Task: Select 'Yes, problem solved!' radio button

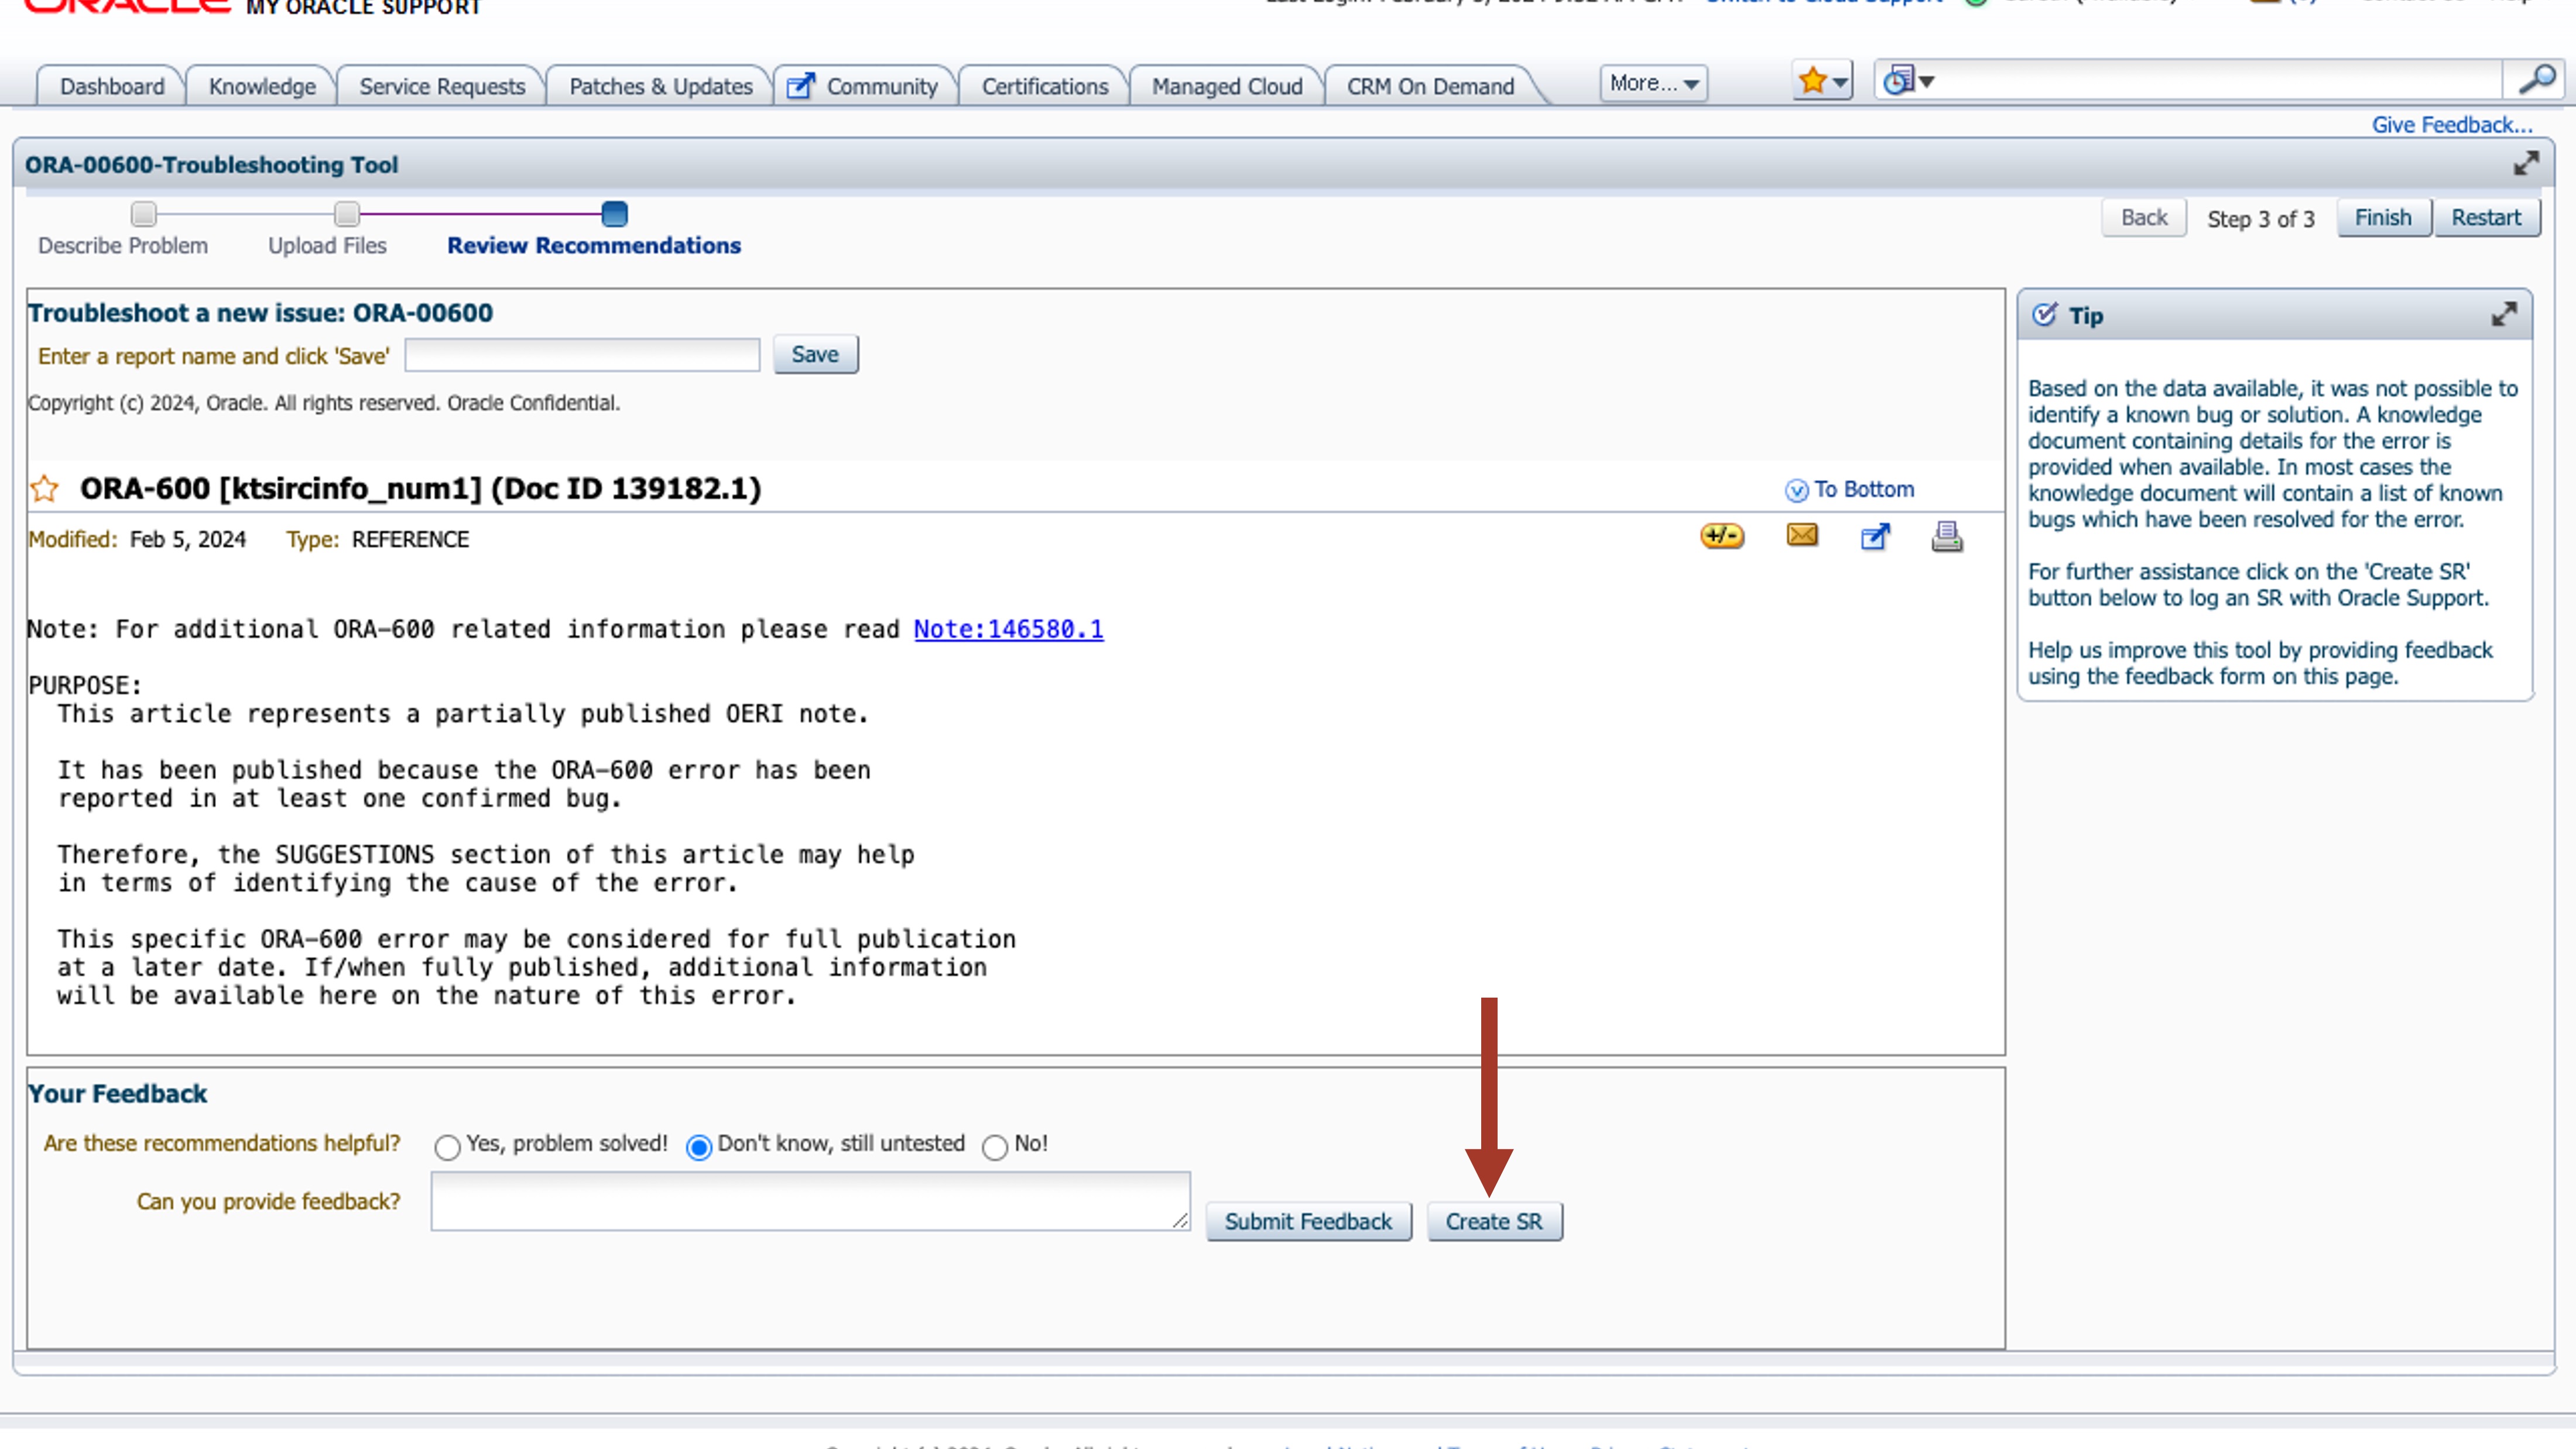Action: tap(447, 1146)
